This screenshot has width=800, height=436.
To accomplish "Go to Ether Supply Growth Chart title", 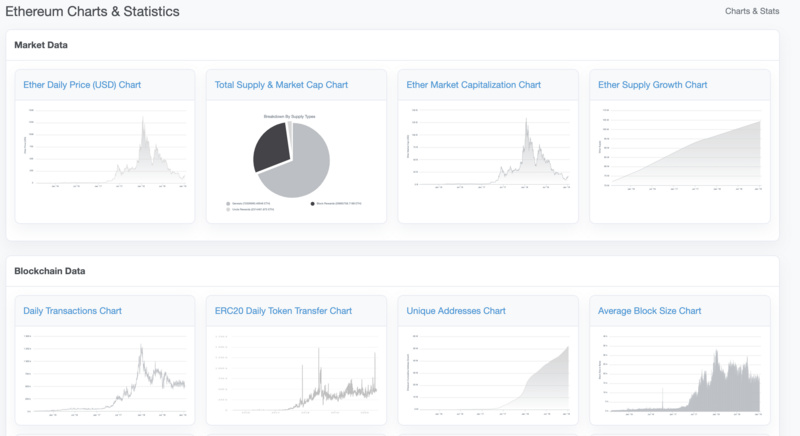I will coord(652,85).
